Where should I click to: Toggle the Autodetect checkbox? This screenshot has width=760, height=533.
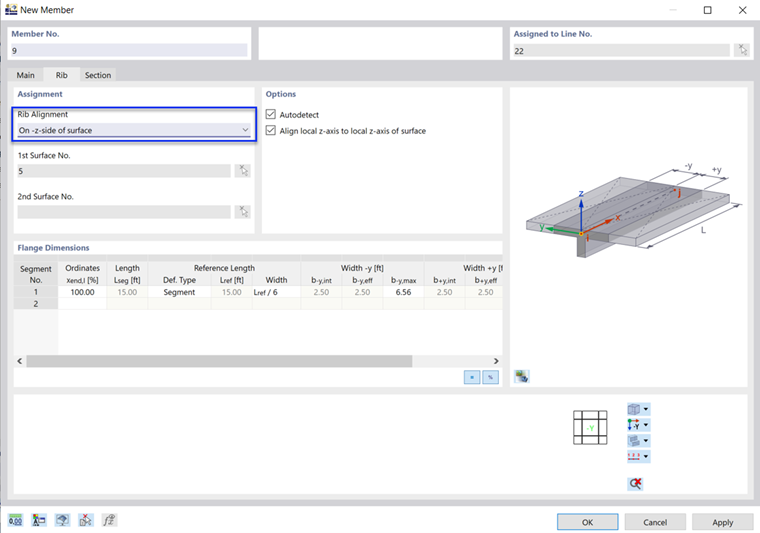(270, 114)
